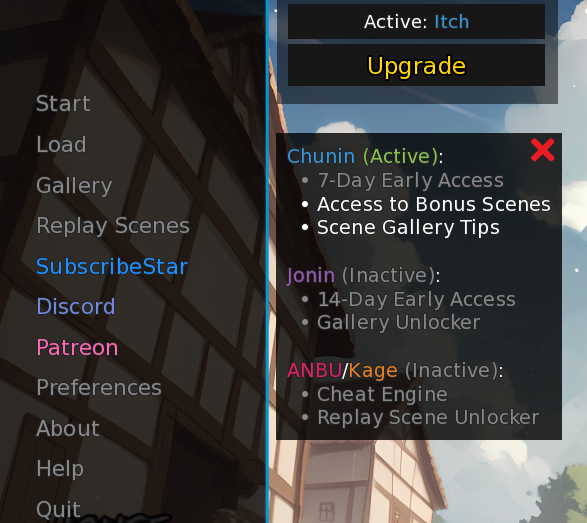Select the Access to Bonus Scenes perk
The width and height of the screenshot is (587, 523).
pyautogui.click(x=434, y=204)
